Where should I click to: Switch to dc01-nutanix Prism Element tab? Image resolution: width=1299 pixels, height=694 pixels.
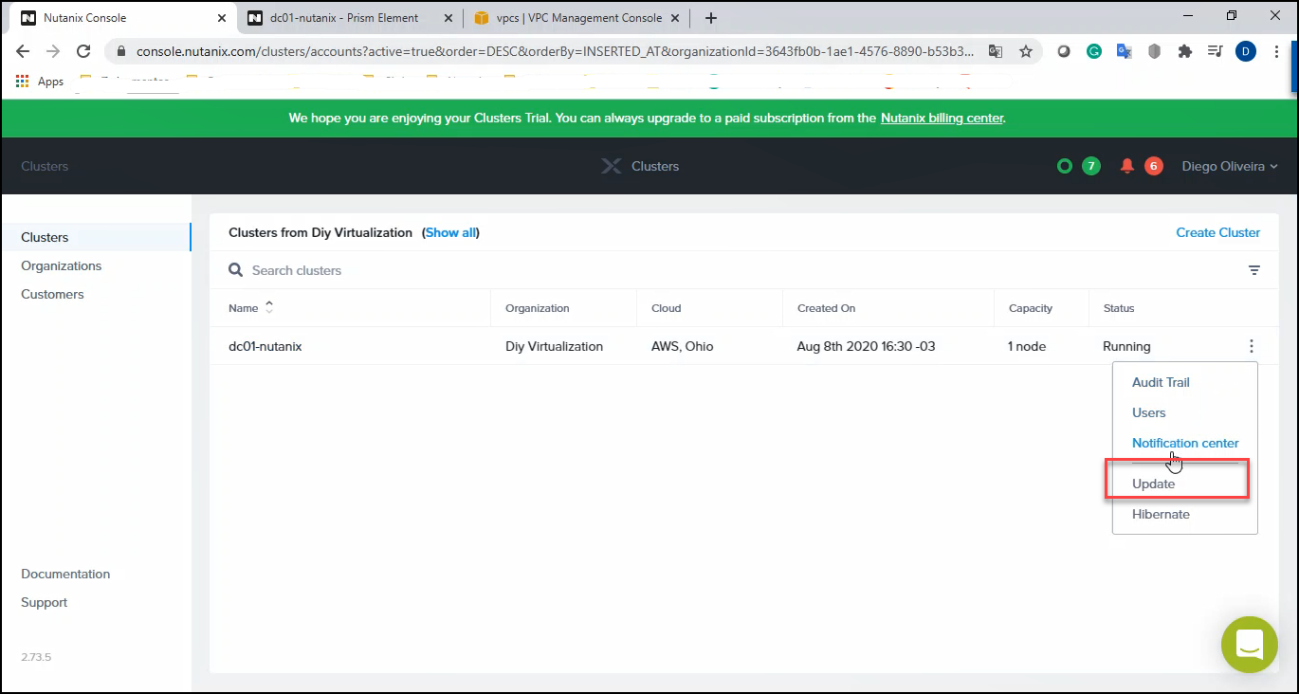pyautogui.click(x=344, y=18)
